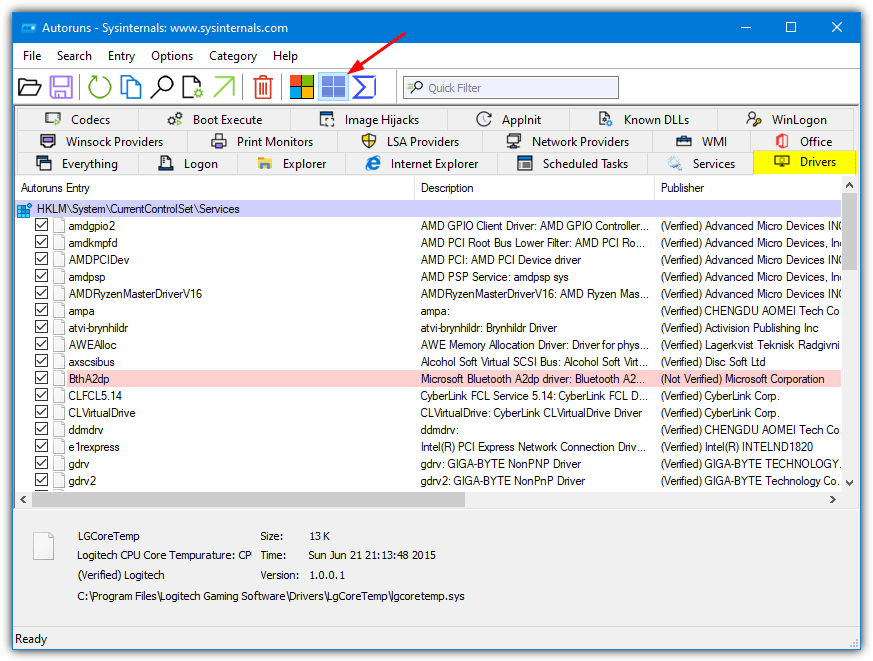Open the Search menu
The width and height of the screenshot is (873, 661).
[x=74, y=56]
